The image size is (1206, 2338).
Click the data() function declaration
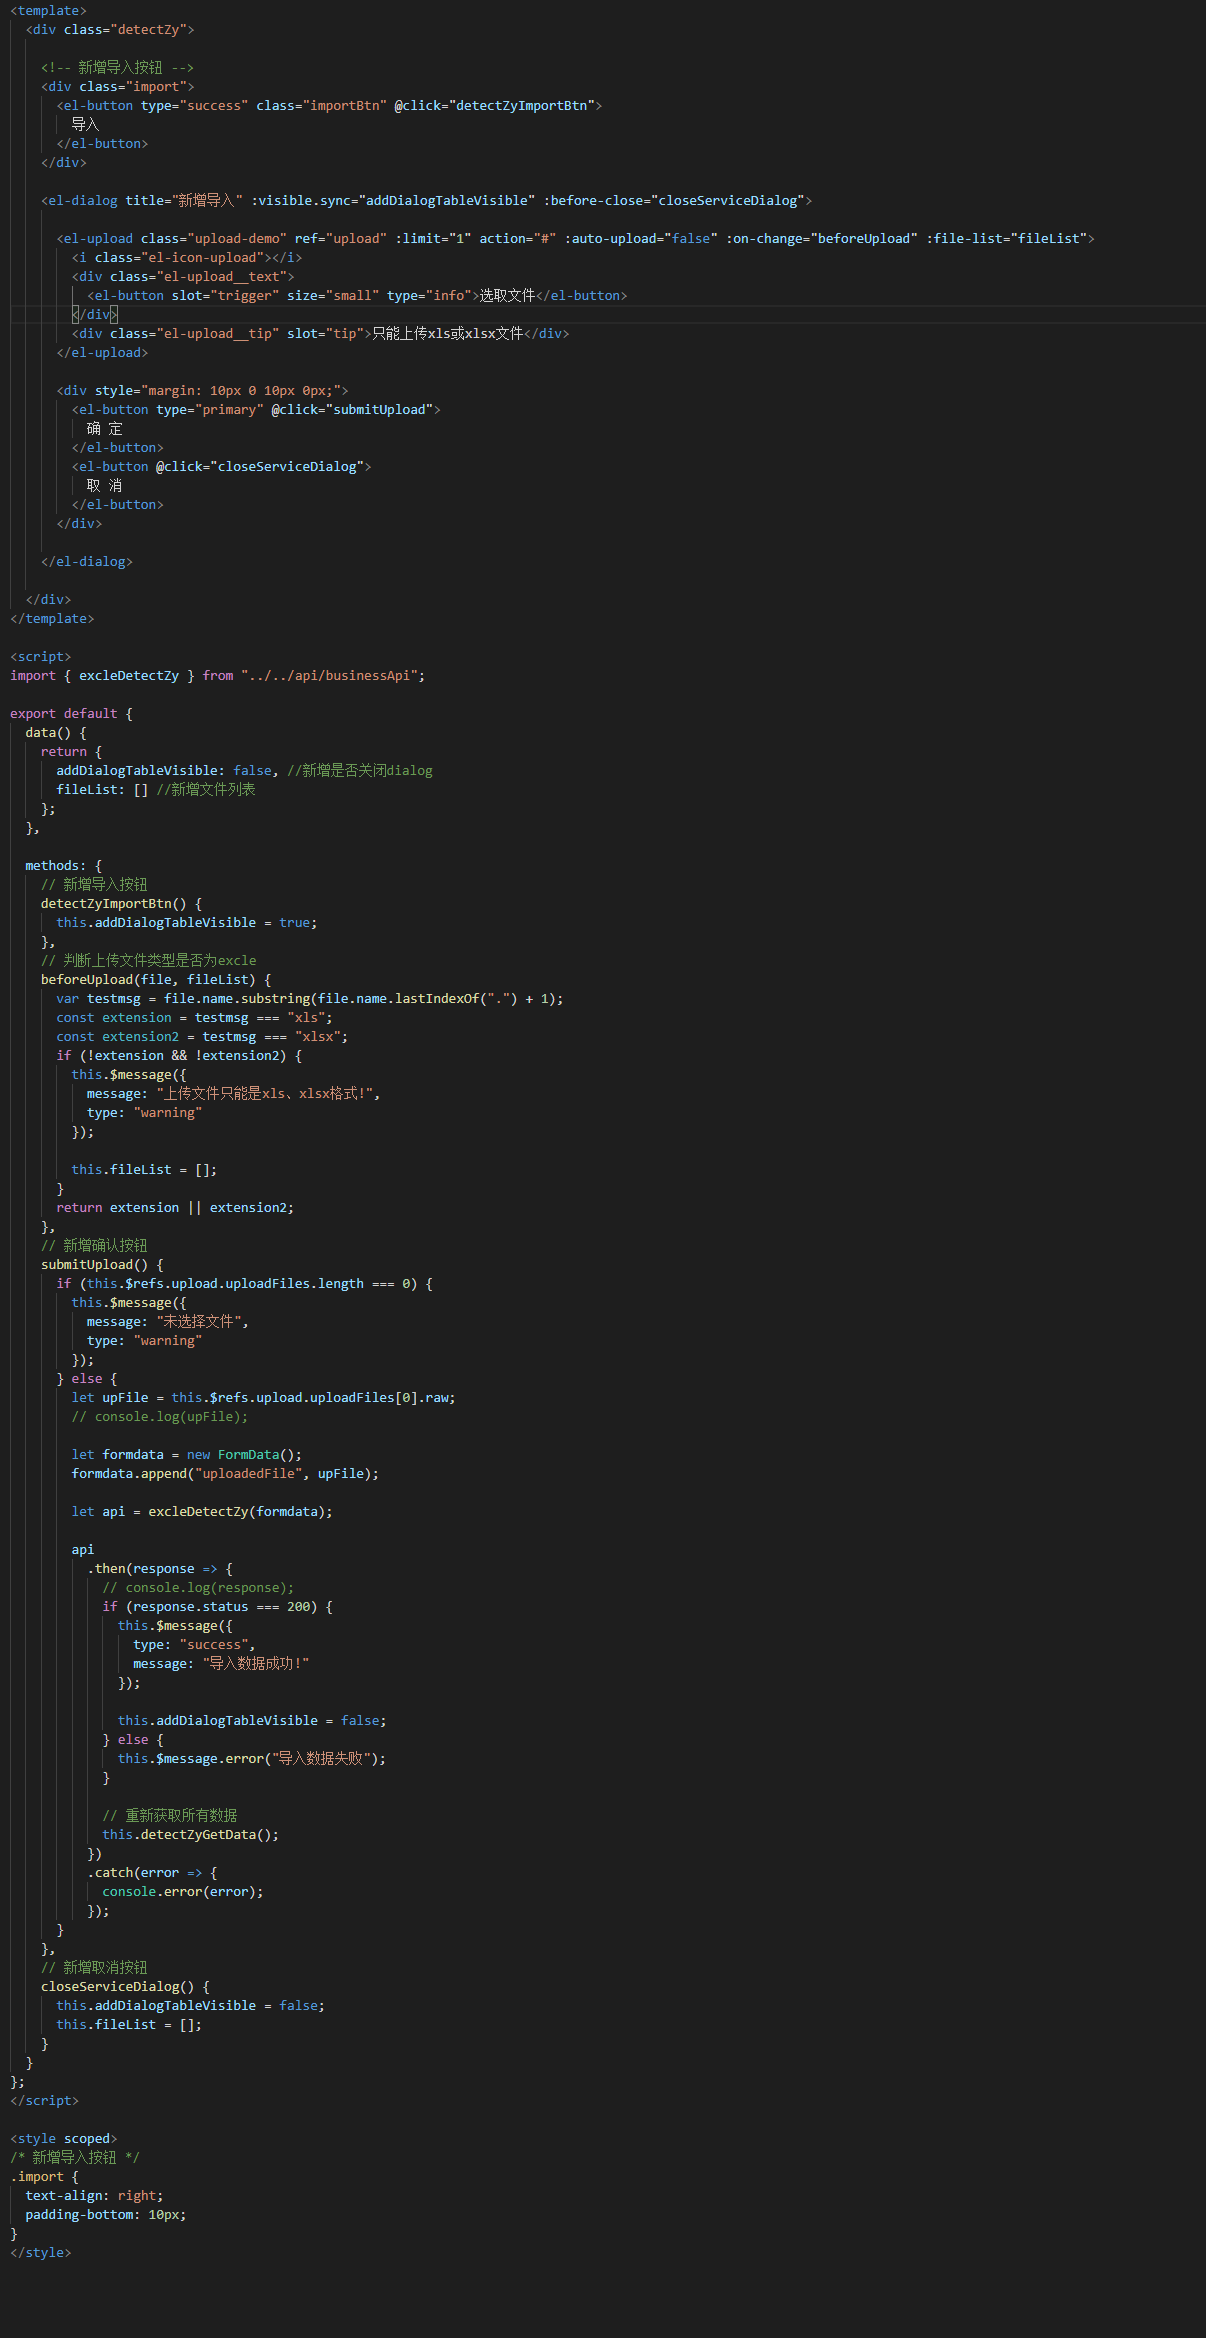pos(56,732)
